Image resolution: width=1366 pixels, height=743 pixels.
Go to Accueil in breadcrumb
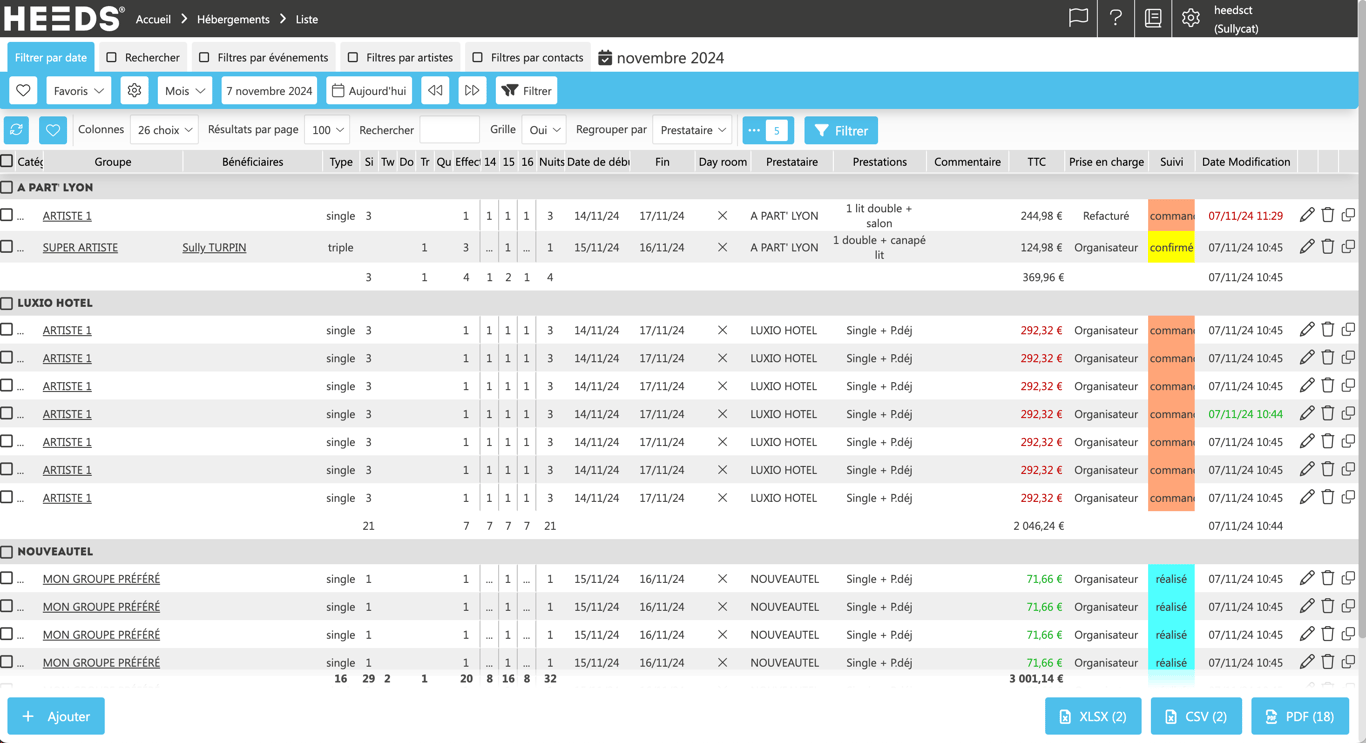[153, 19]
